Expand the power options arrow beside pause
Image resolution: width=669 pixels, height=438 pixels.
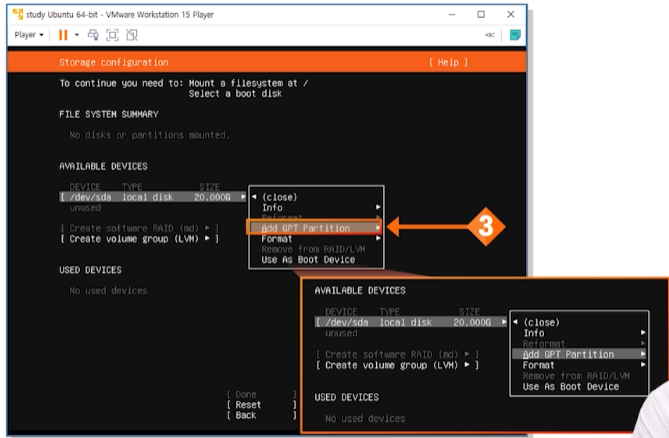pos(77,35)
